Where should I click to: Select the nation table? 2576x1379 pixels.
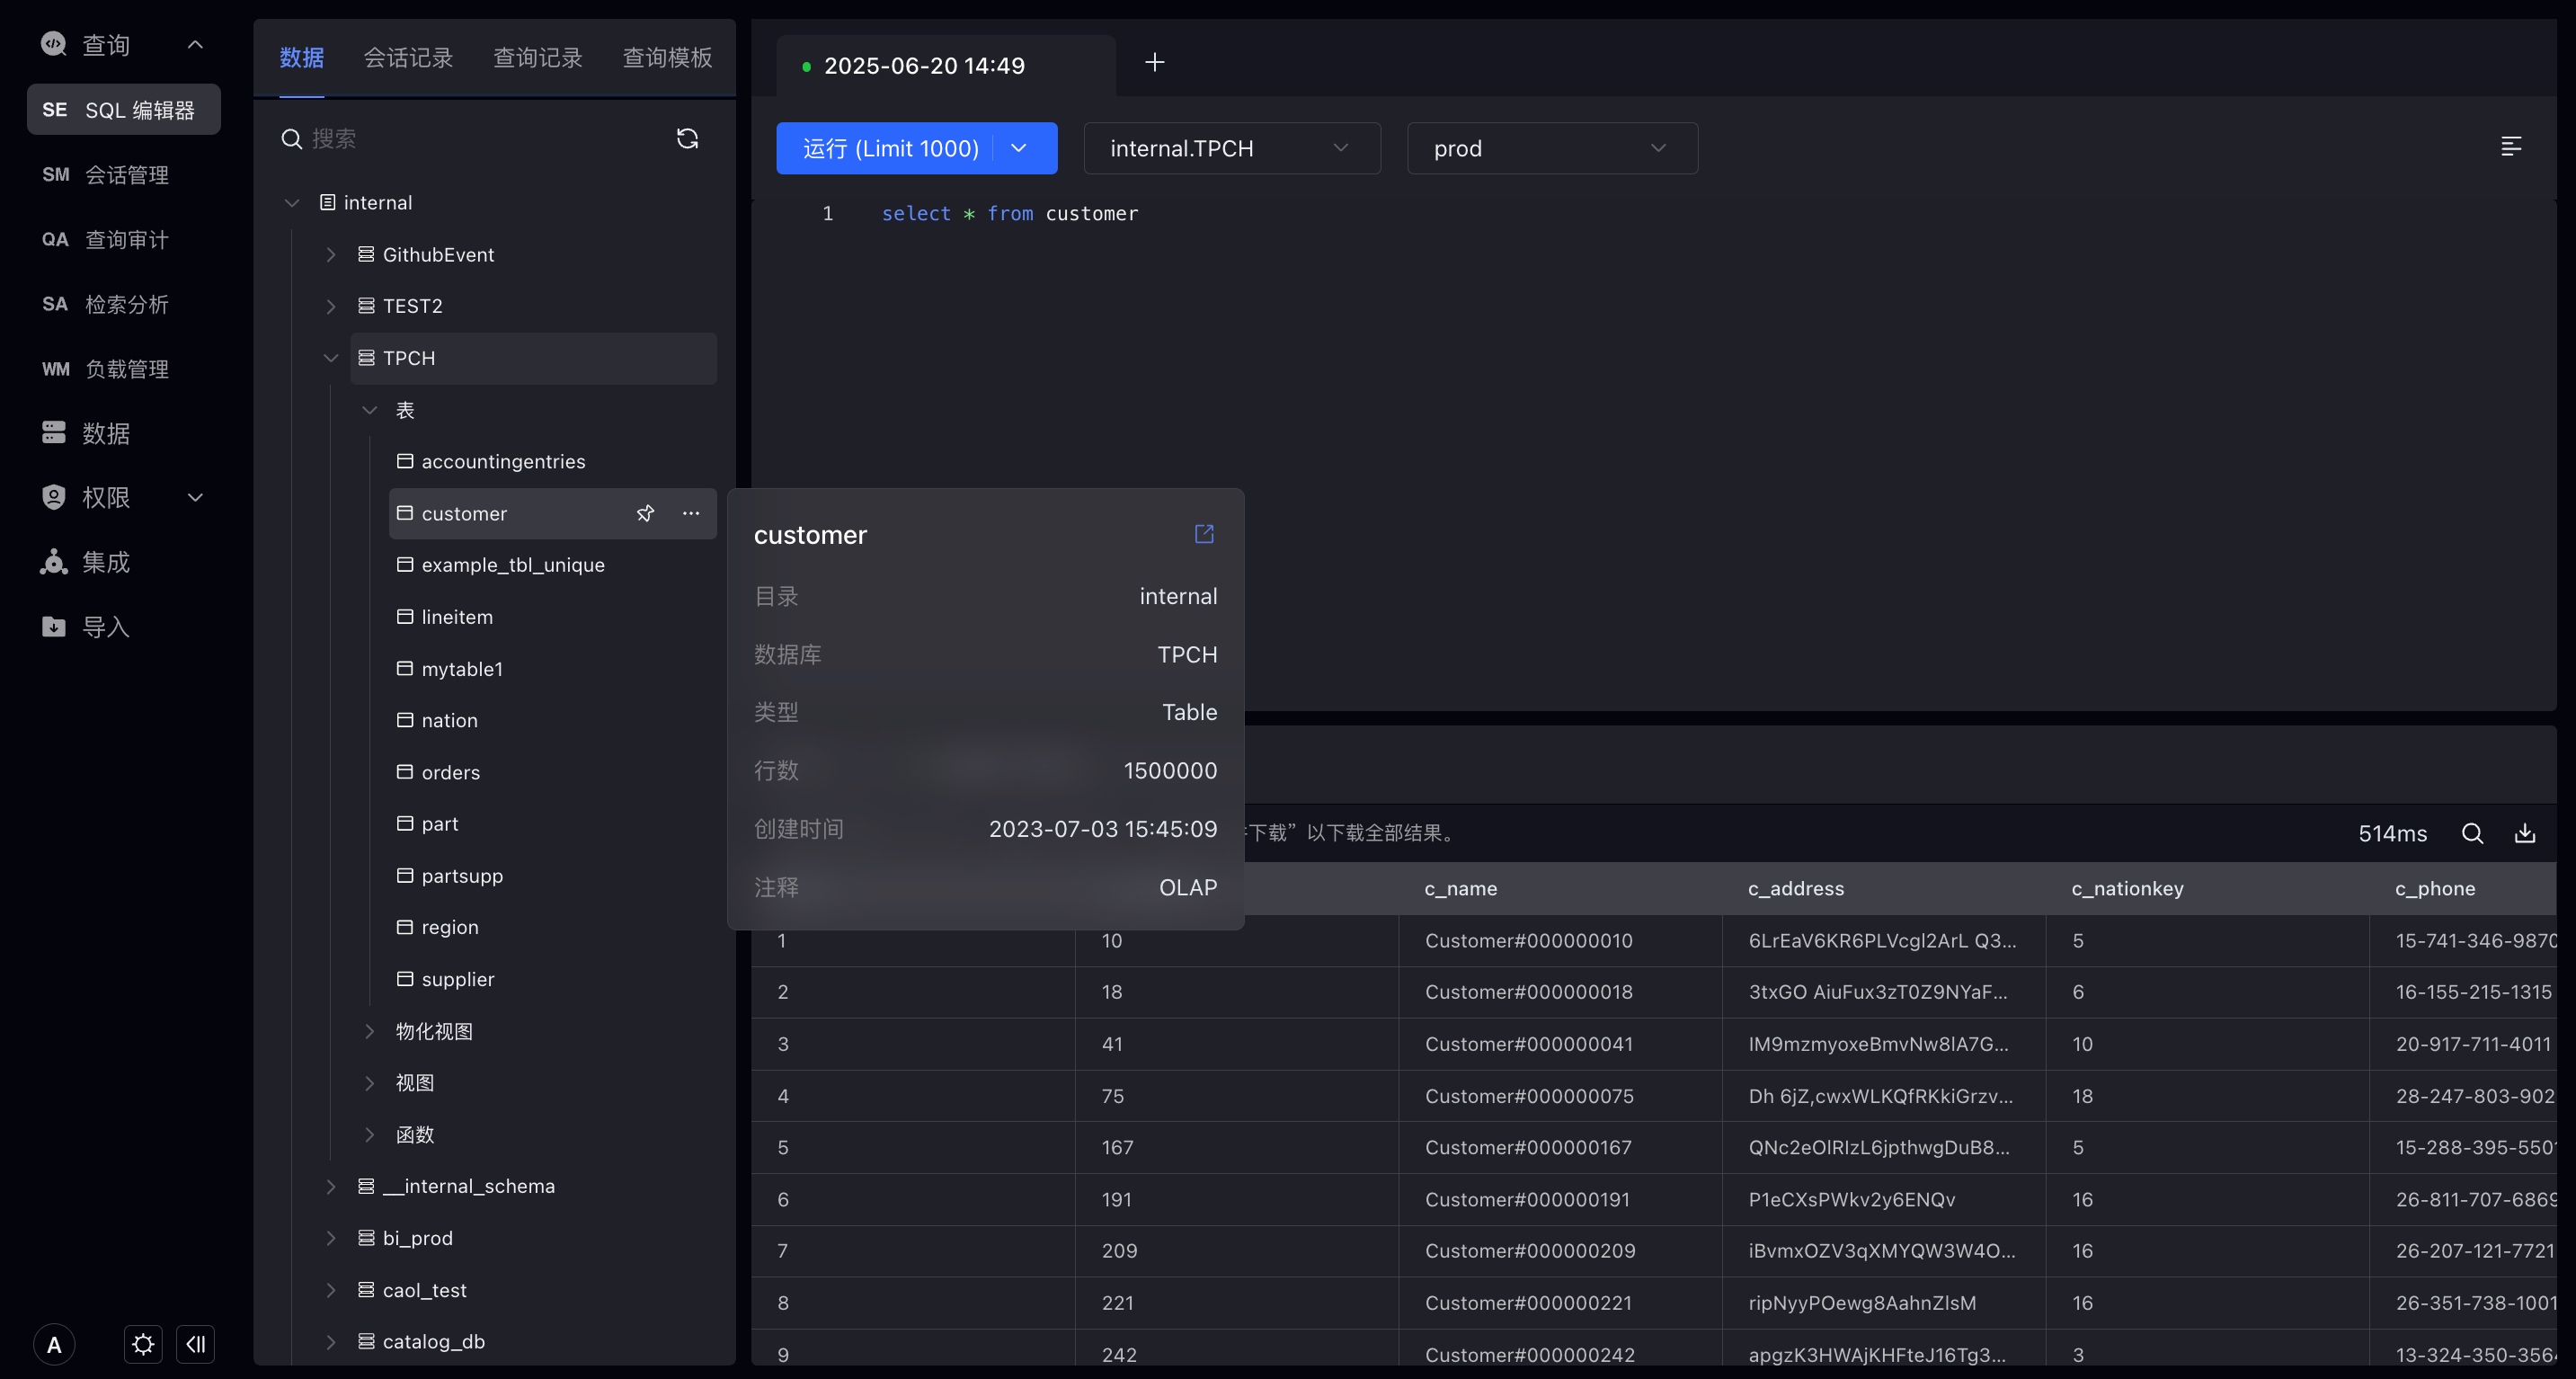pyautogui.click(x=553, y=720)
